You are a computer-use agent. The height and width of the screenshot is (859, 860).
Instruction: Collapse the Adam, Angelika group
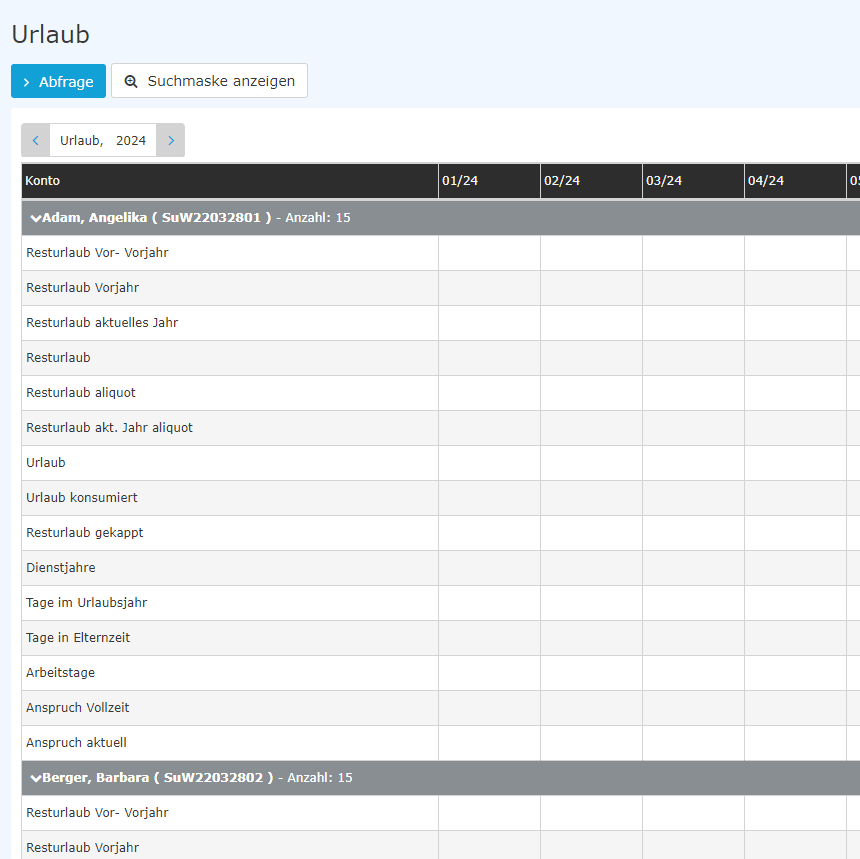pyautogui.click(x=36, y=218)
